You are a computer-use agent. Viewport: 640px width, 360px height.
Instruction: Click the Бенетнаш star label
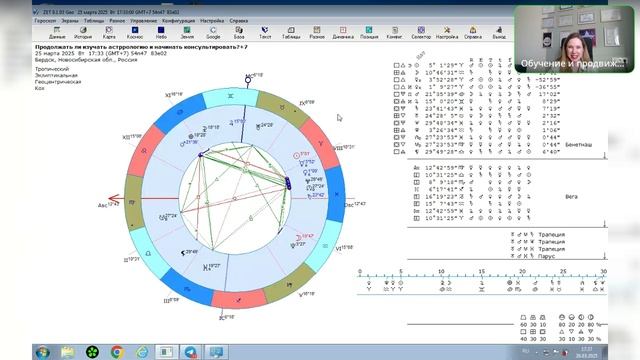(578, 144)
